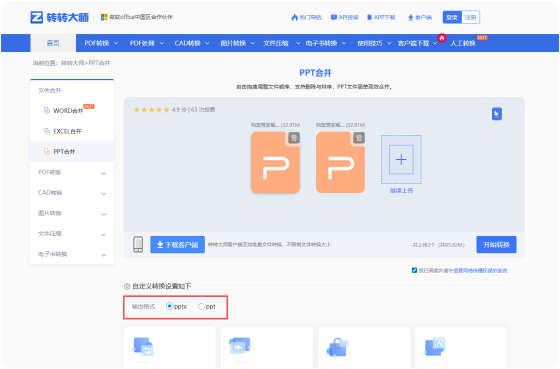The image size is (560, 369).
Task: Go to the 首页 tab
Action: coord(53,43)
